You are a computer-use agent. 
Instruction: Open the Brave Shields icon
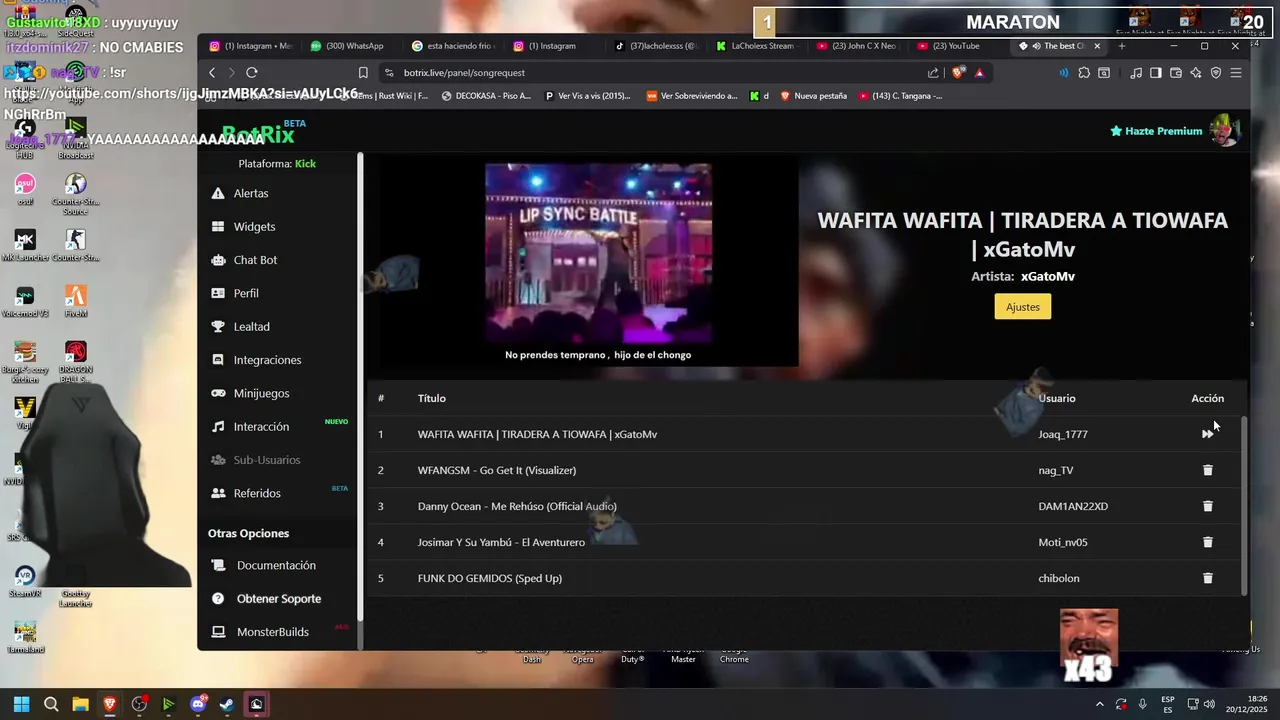point(959,72)
